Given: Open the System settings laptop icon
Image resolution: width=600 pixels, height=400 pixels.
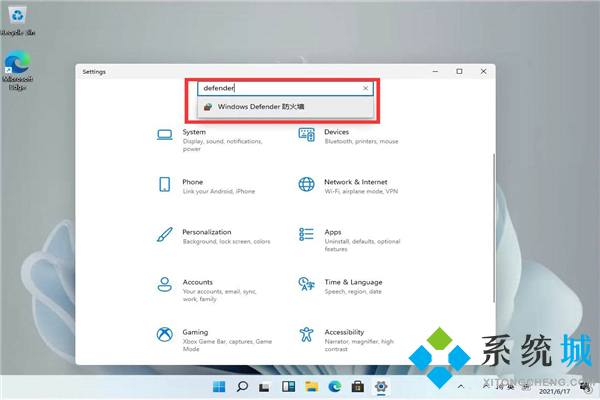Looking at the screenshot, I should point(165,135).
